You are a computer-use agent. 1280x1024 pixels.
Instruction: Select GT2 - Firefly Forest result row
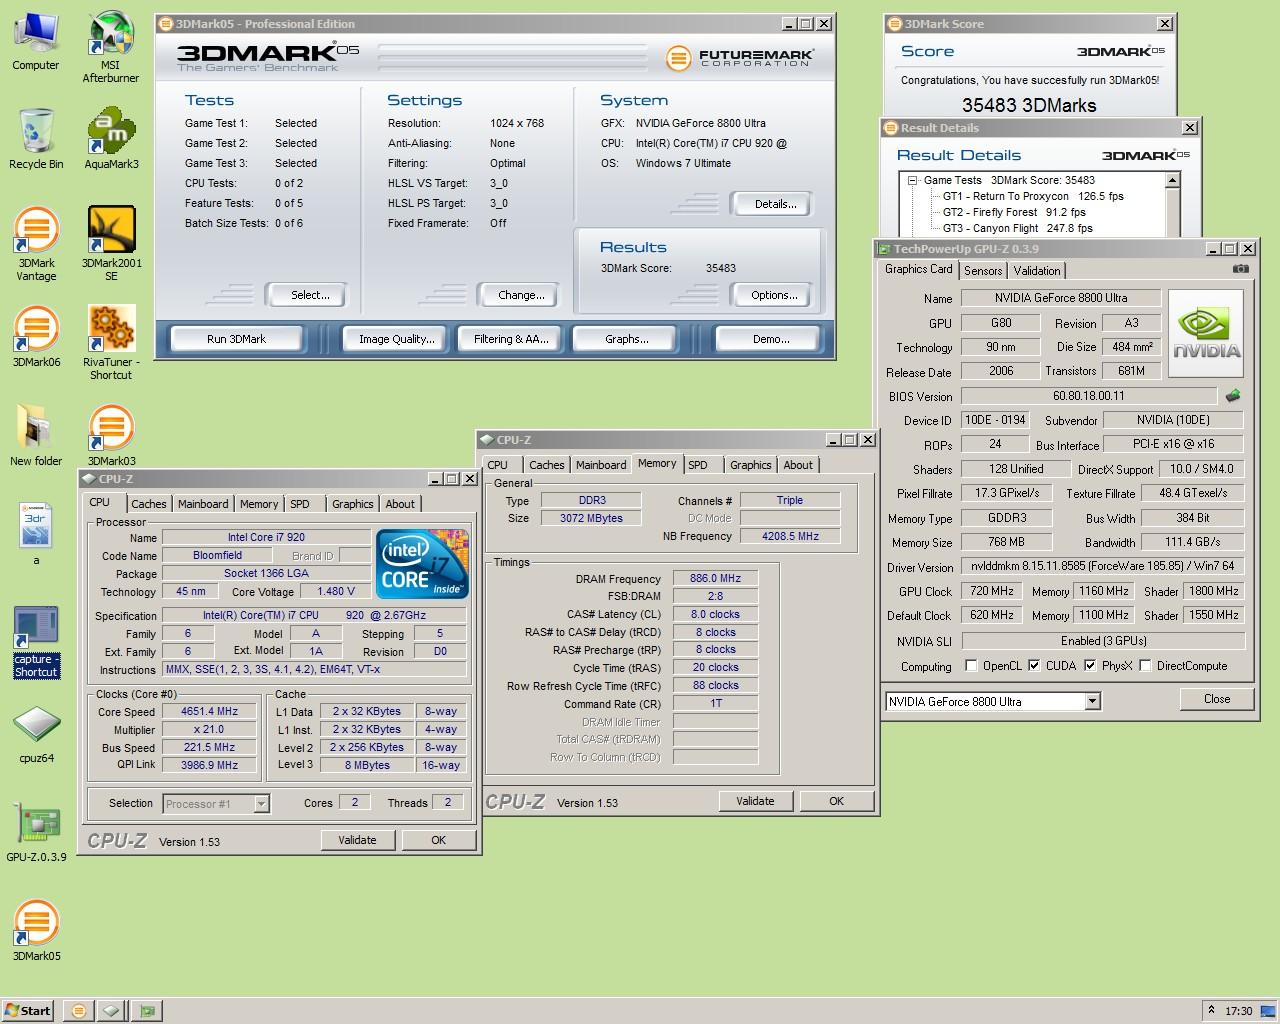1014,213
